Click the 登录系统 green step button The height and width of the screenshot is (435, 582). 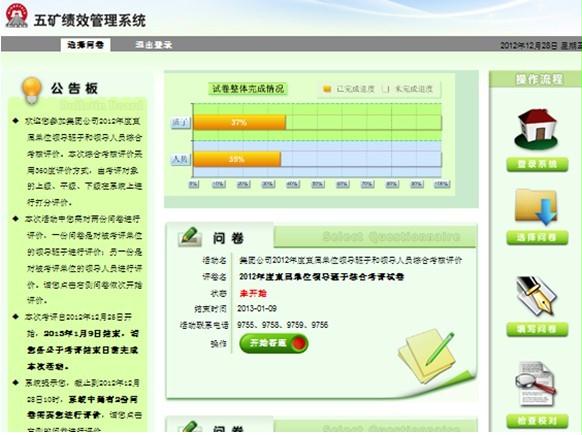point(537,164)
